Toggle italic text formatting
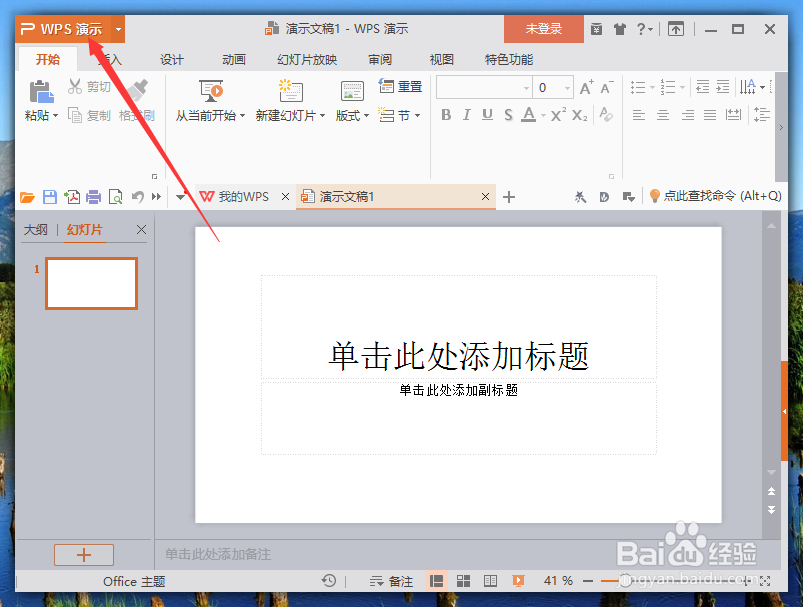803x607 pixels. (x=465, y=116)
